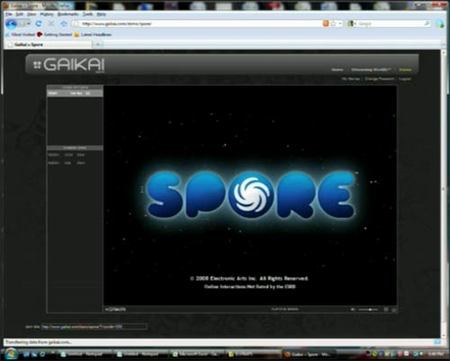Click the Gaikai logo
Viewport: 450px width, 361px height.
pos(69,65)
